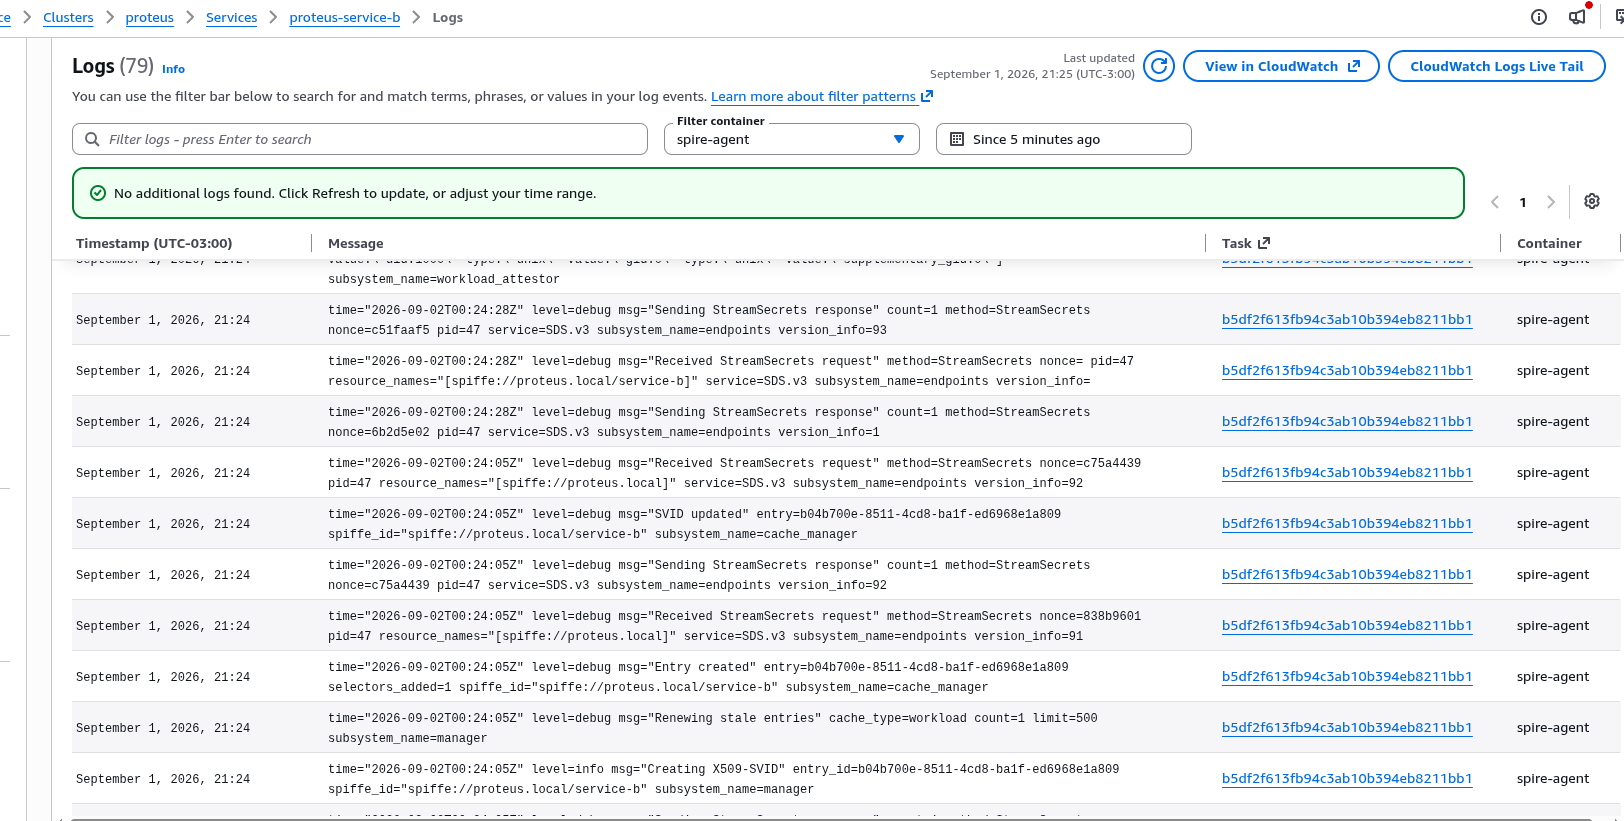This screenshot has height=821, width=1624.
Task: Refresh the logs list
Action: (1159, 66)
